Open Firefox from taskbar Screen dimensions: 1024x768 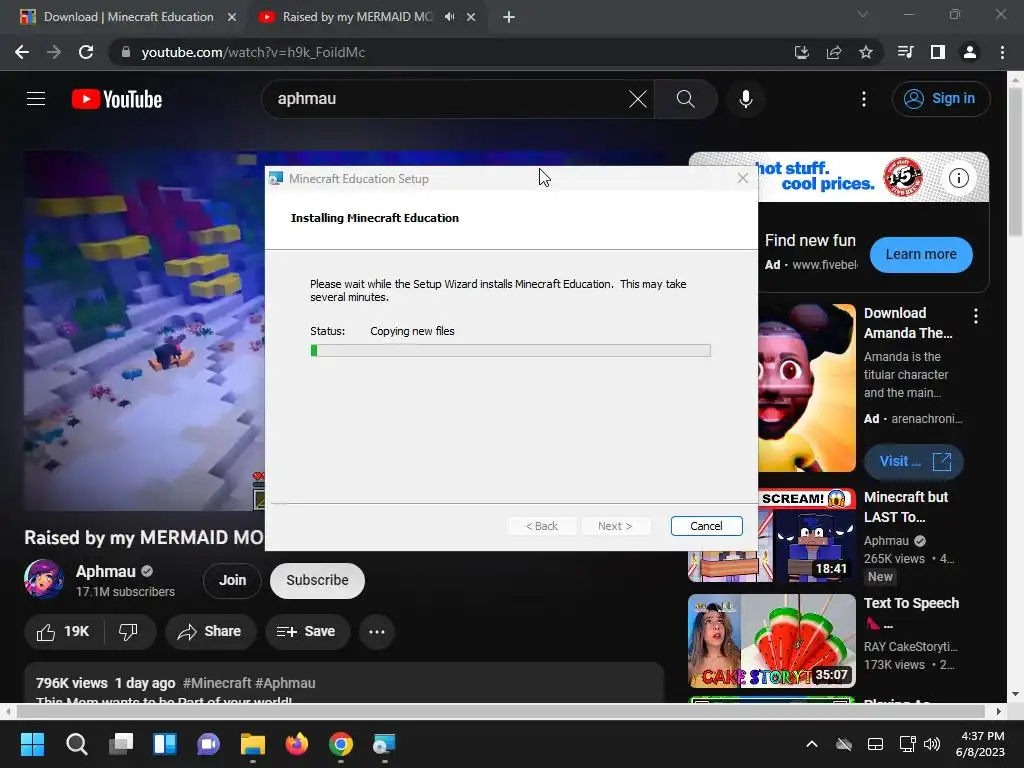[296, 744]
